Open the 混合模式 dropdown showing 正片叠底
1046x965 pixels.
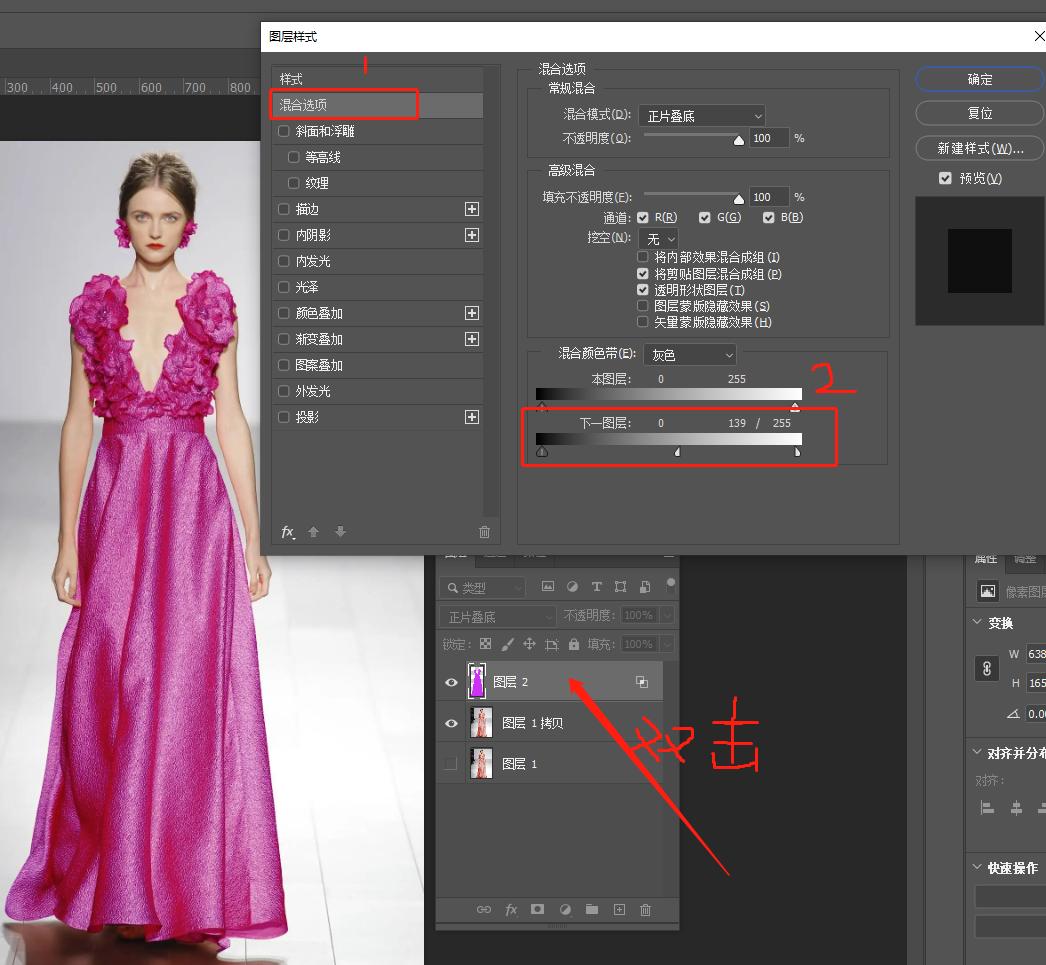(x=701, y=116)
